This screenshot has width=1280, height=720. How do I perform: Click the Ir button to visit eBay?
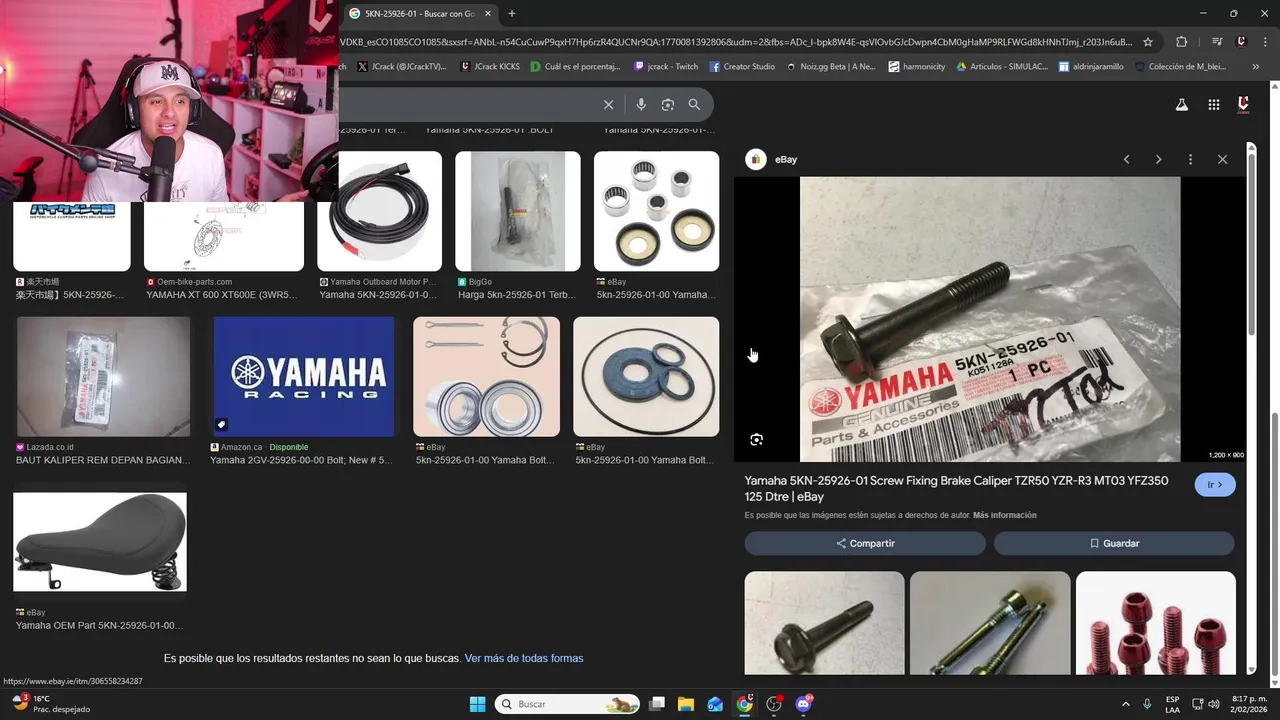(x=1215, y=485)
